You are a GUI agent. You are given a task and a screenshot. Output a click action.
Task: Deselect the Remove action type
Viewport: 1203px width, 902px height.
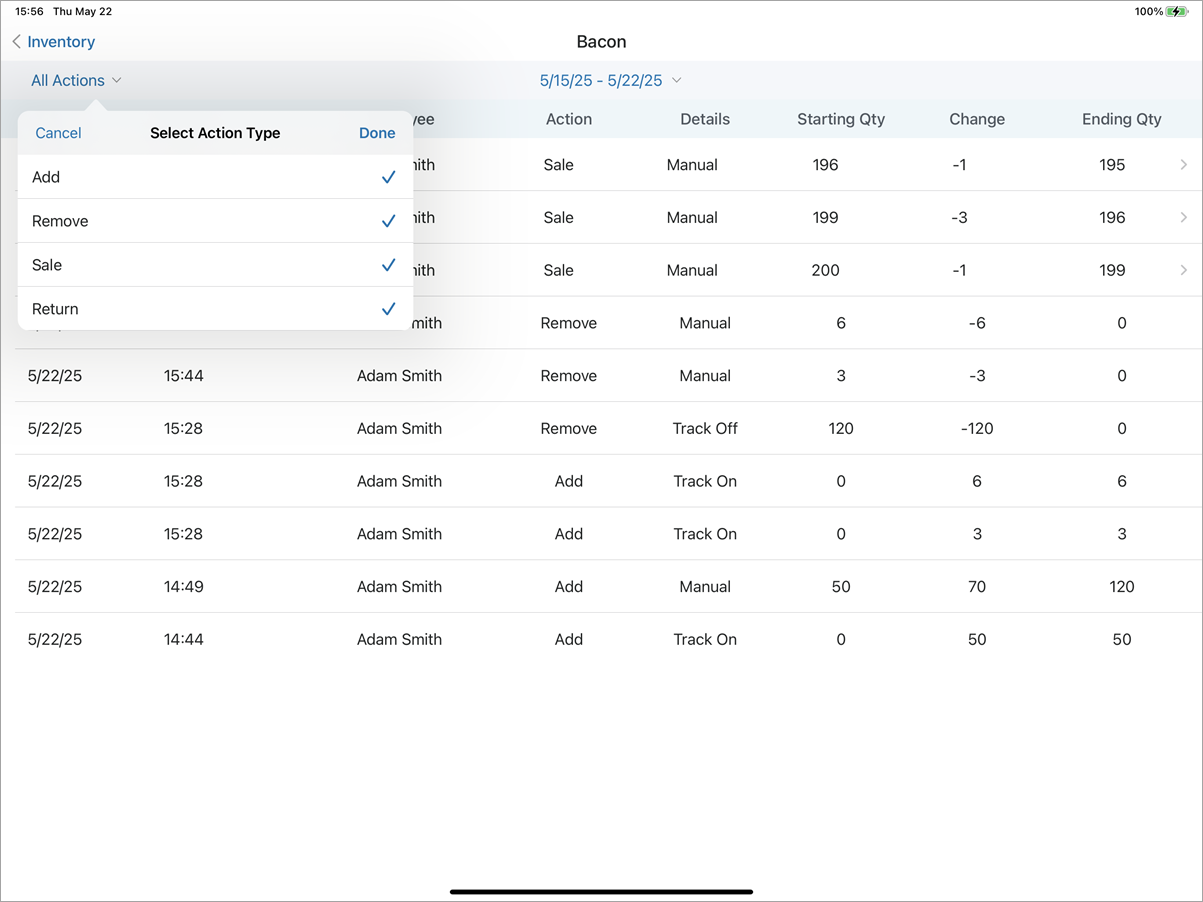388,221
